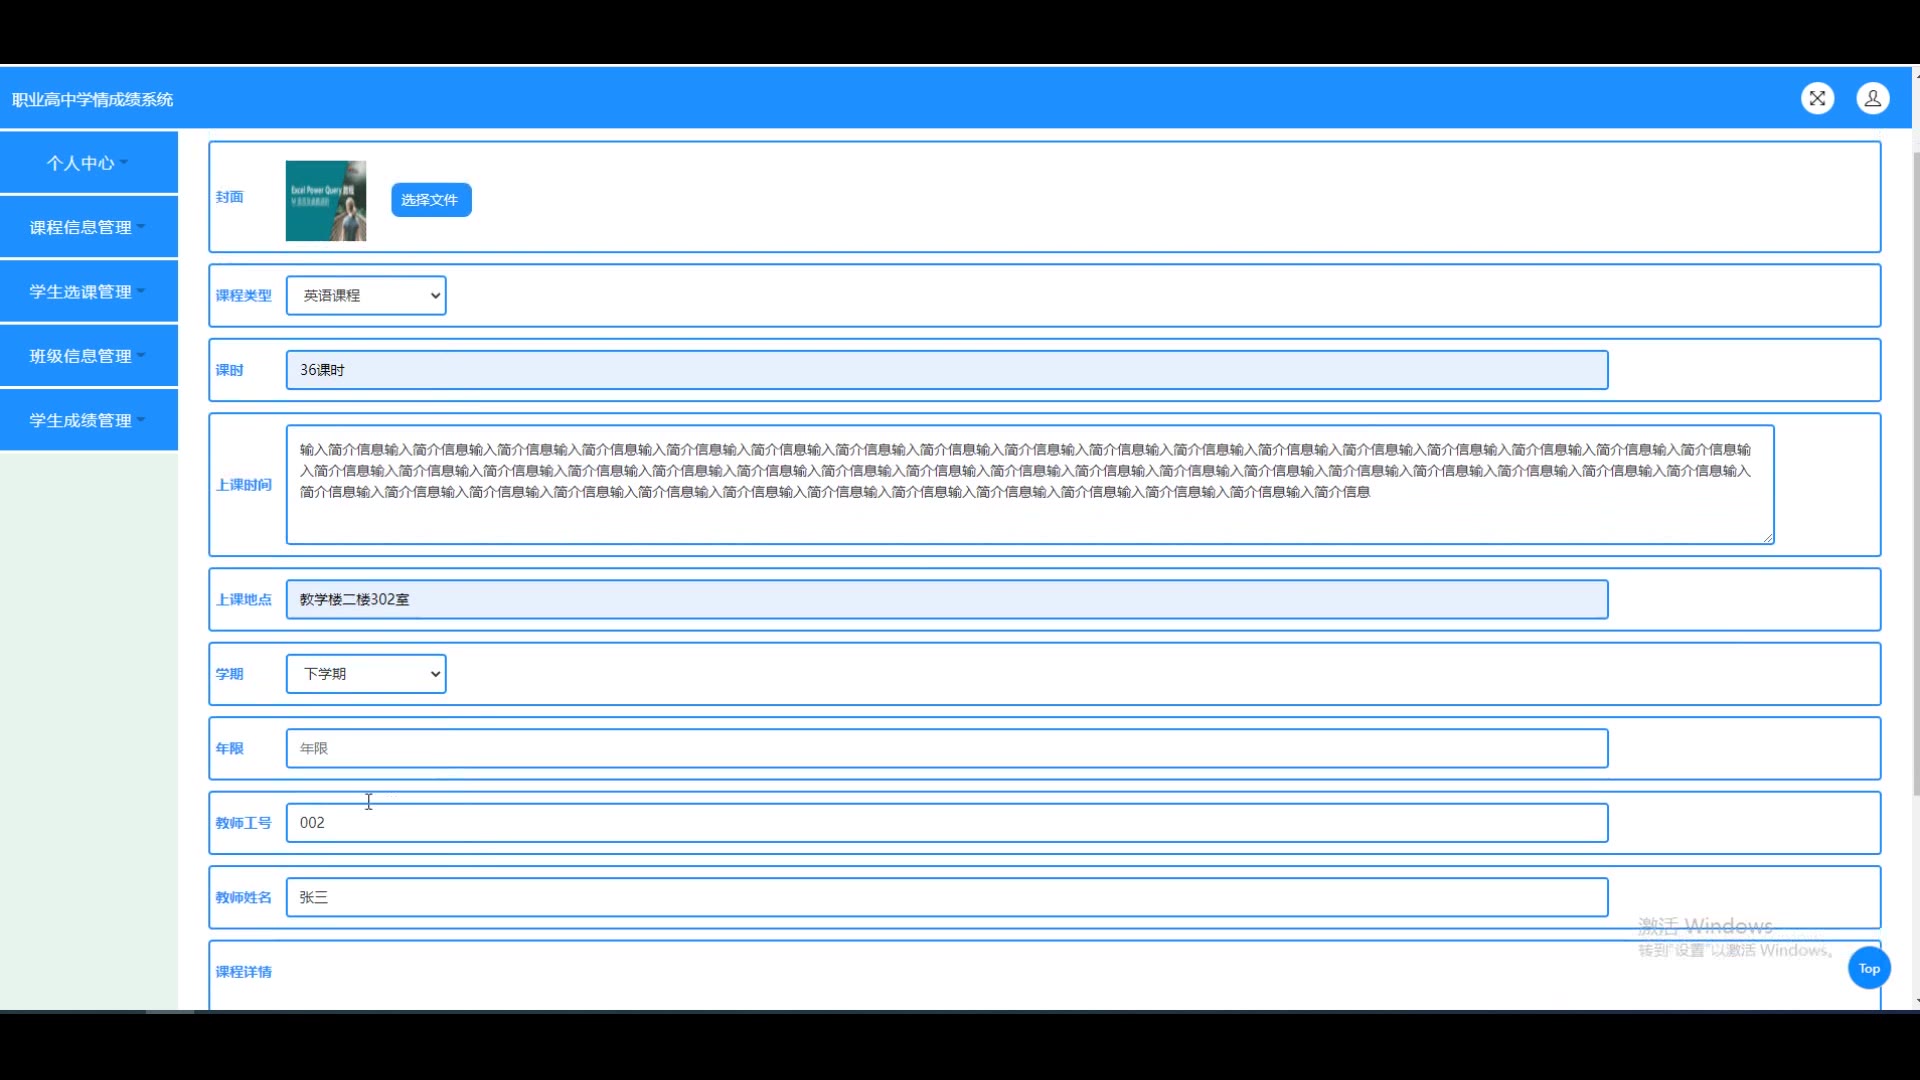Viewport: 1920px width, 1080px height.
Task: Open the 课程类型 dropdown showing 英语课程
Action: click(366, 295)
